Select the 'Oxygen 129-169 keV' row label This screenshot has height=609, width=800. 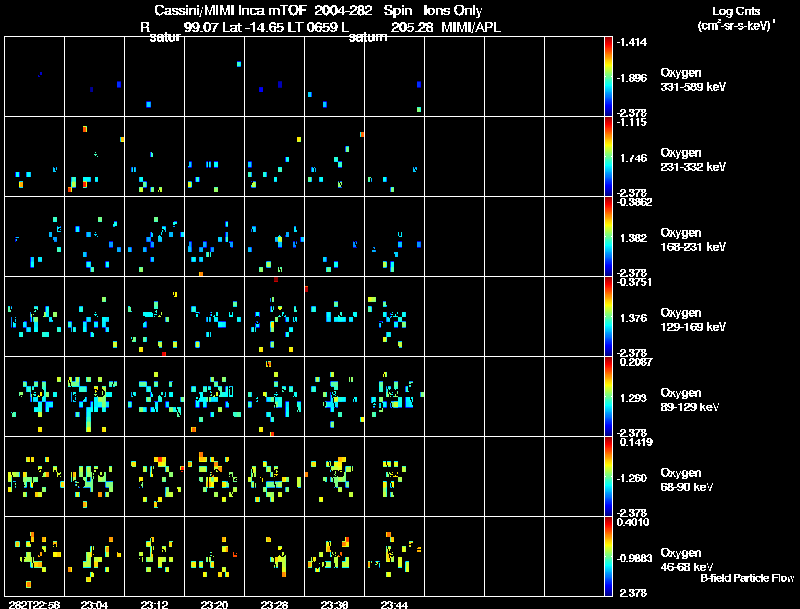pos(693,320)
